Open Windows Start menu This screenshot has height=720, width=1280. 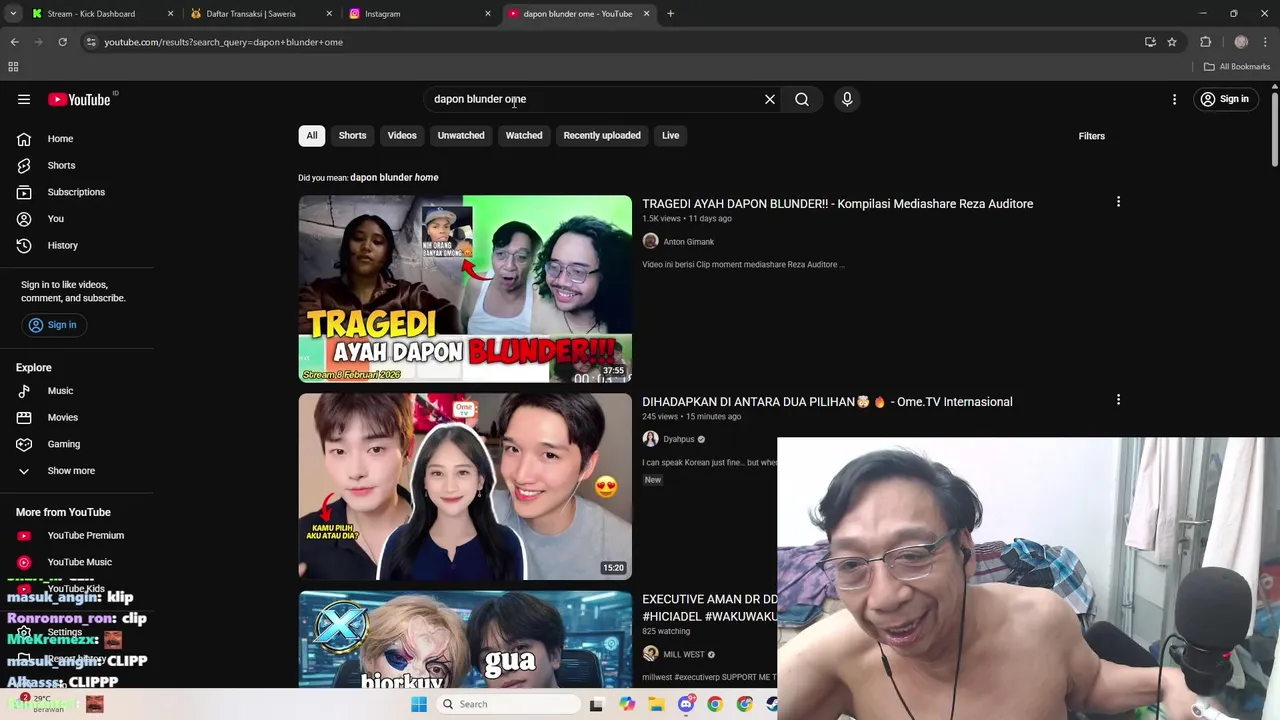(419, 704)
